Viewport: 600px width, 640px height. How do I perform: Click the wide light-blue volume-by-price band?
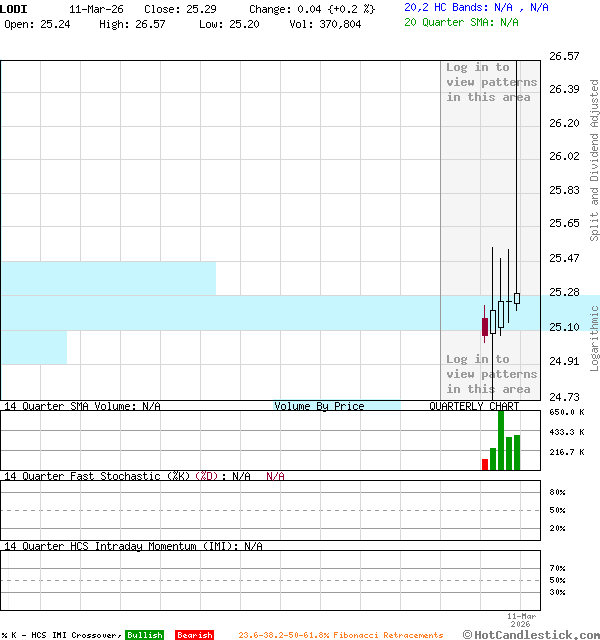[x=220, y=312]
